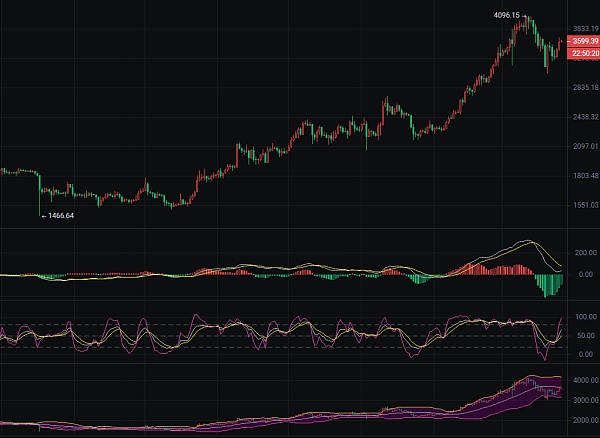Viewport: 600px width, 438px height.
Task: Click the 3833.19 price axis label
Action: point(585,29)
